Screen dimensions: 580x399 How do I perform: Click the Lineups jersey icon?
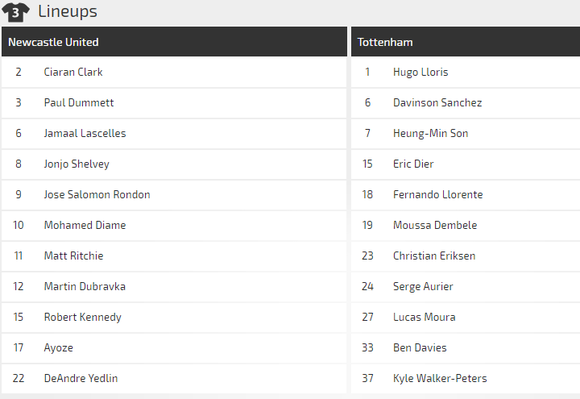tap(16, 12)
